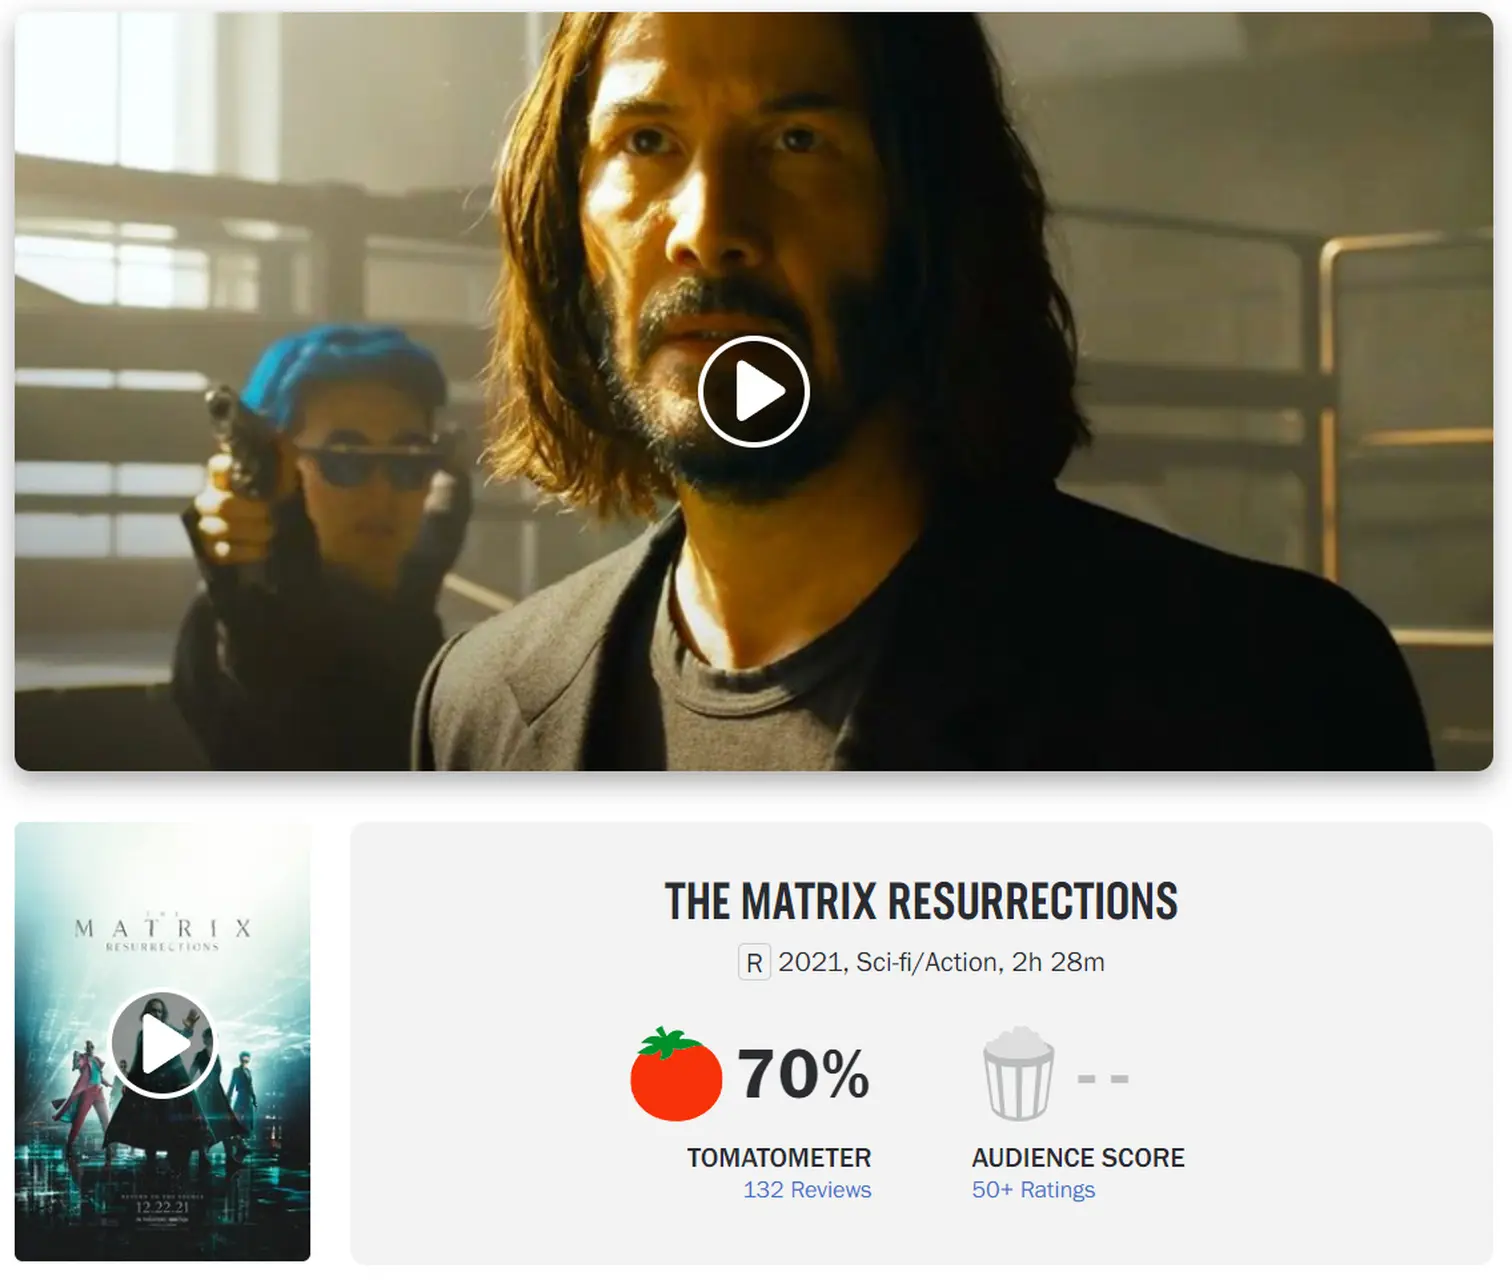Screen dimensions: 1512x1280
Task: Click the empty audience score dashes
Action: (1103, 1079)
